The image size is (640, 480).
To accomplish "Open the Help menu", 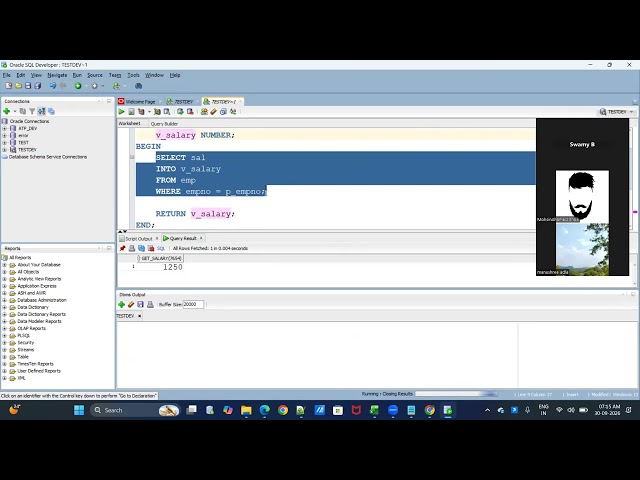I will pos(175,75).
